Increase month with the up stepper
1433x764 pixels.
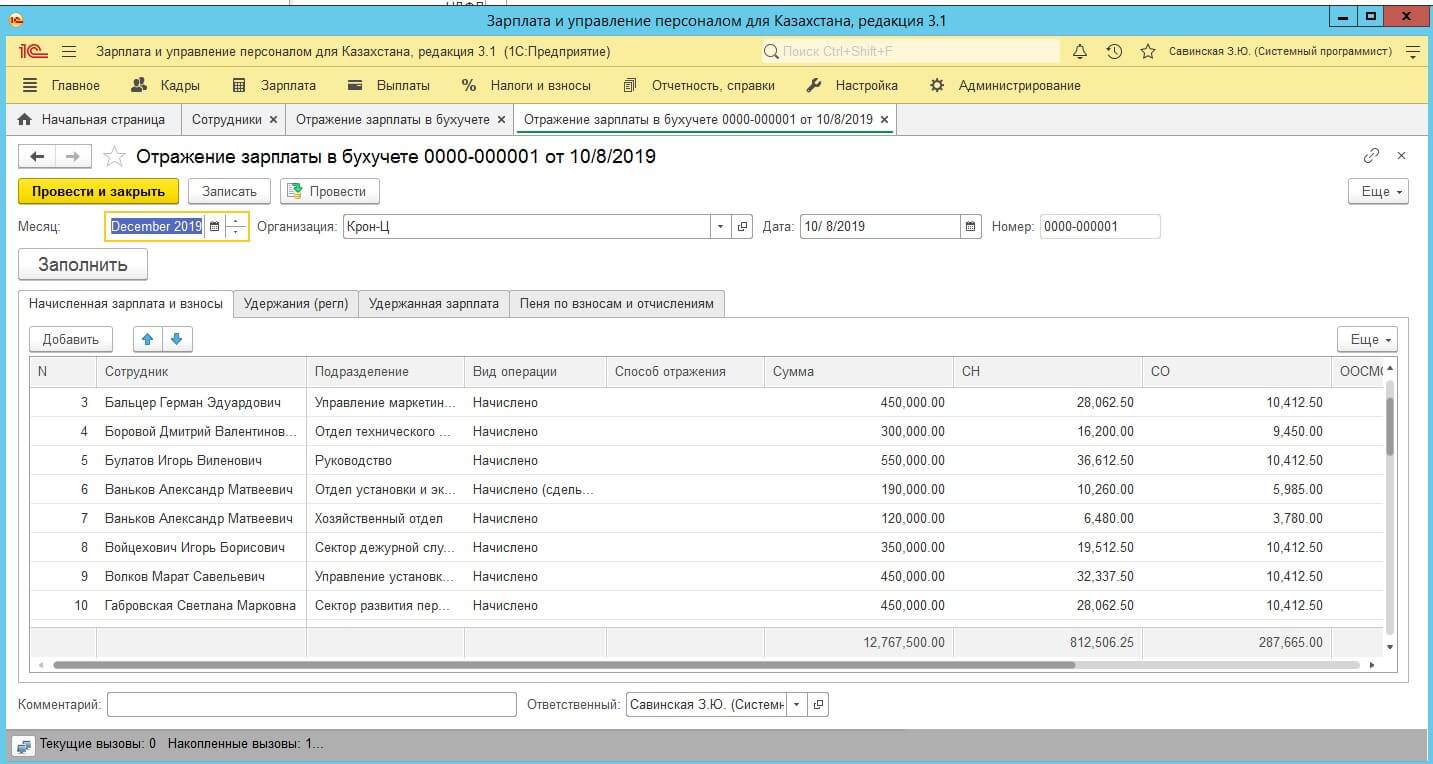click(x=235, y=221)
